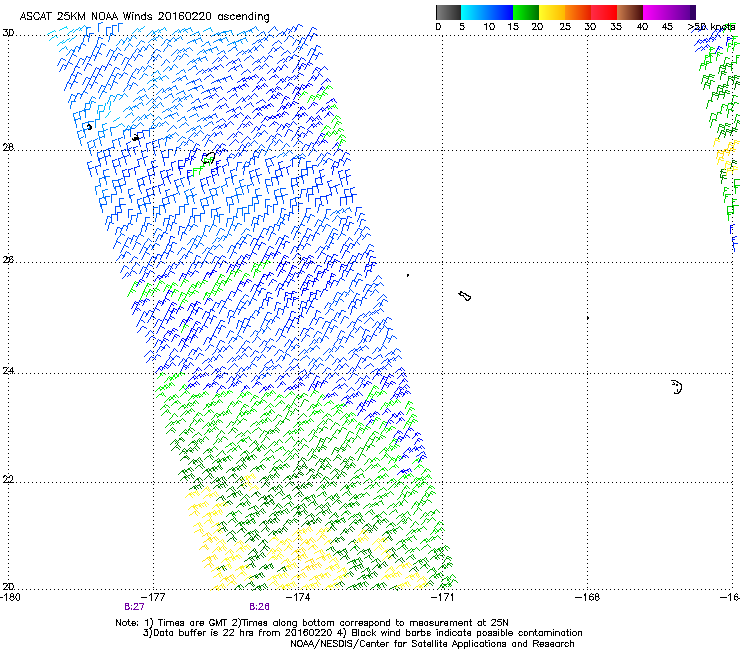Click the green 15-20 knots legend segment
This screenshot has height=650, width=740.
(526, 12)
